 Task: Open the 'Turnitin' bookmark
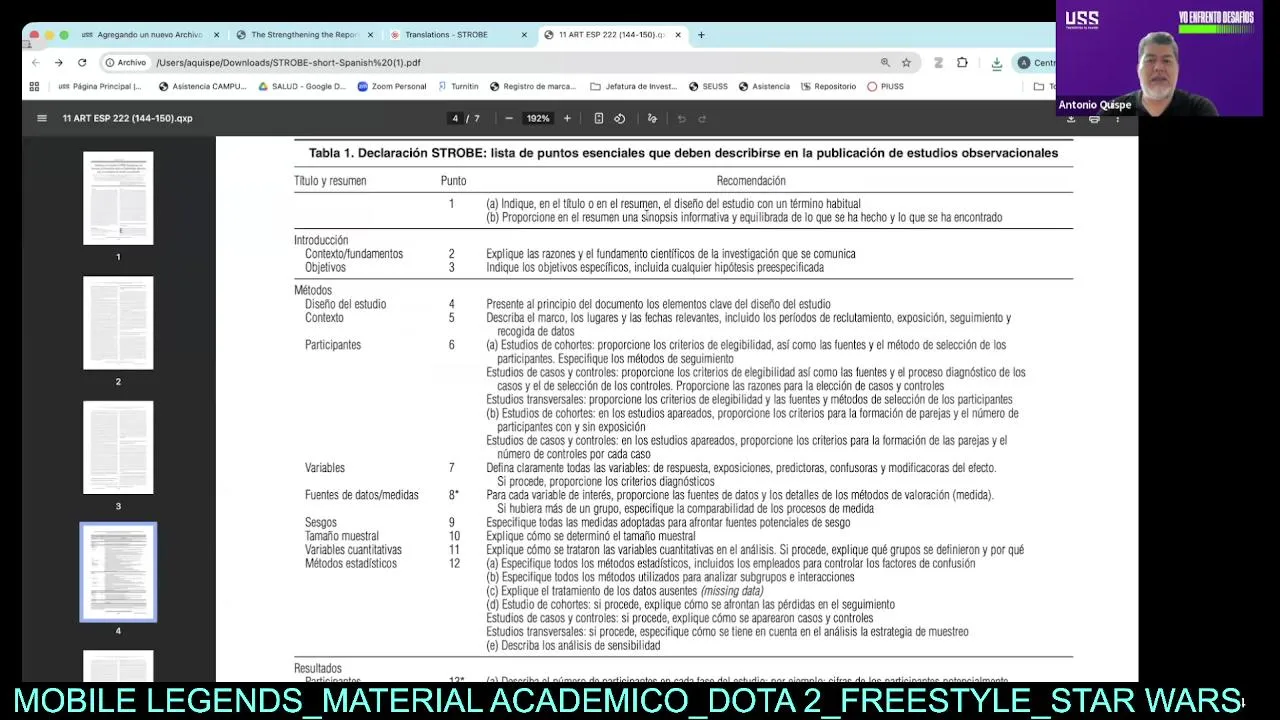point(458,87)
